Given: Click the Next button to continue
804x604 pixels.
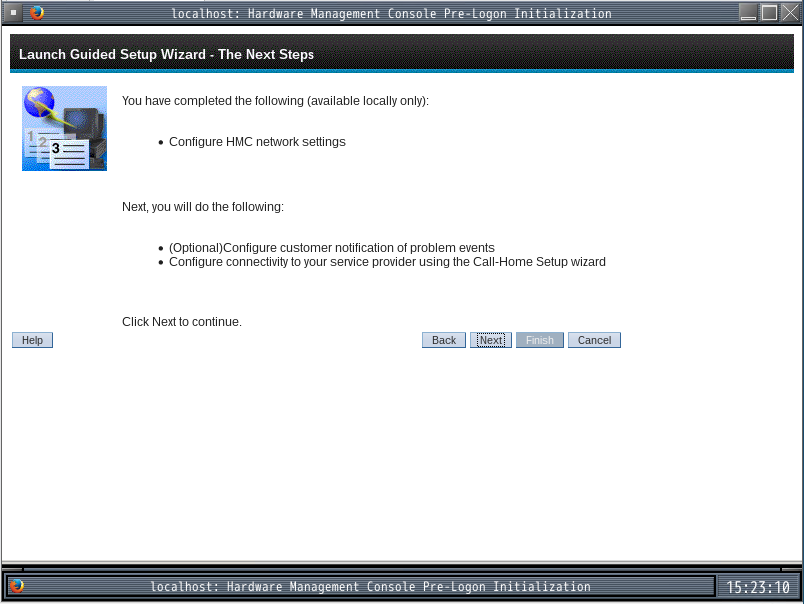Looking at the screenshot, I should point(491,340).
